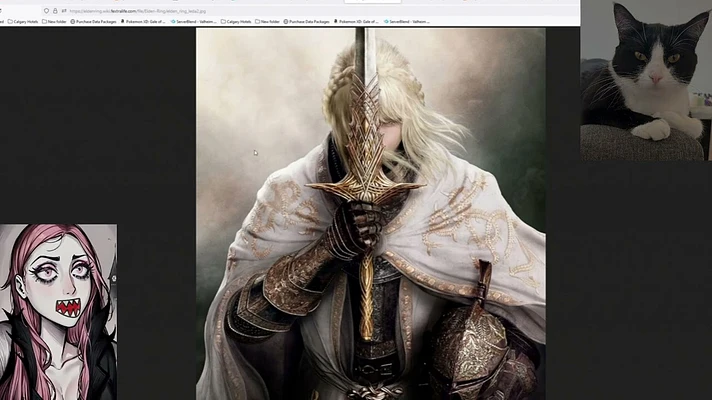Open the second Purchase Data Packages bookmark
This screenshot has width=712, height=400.
(x=307, y=21)
